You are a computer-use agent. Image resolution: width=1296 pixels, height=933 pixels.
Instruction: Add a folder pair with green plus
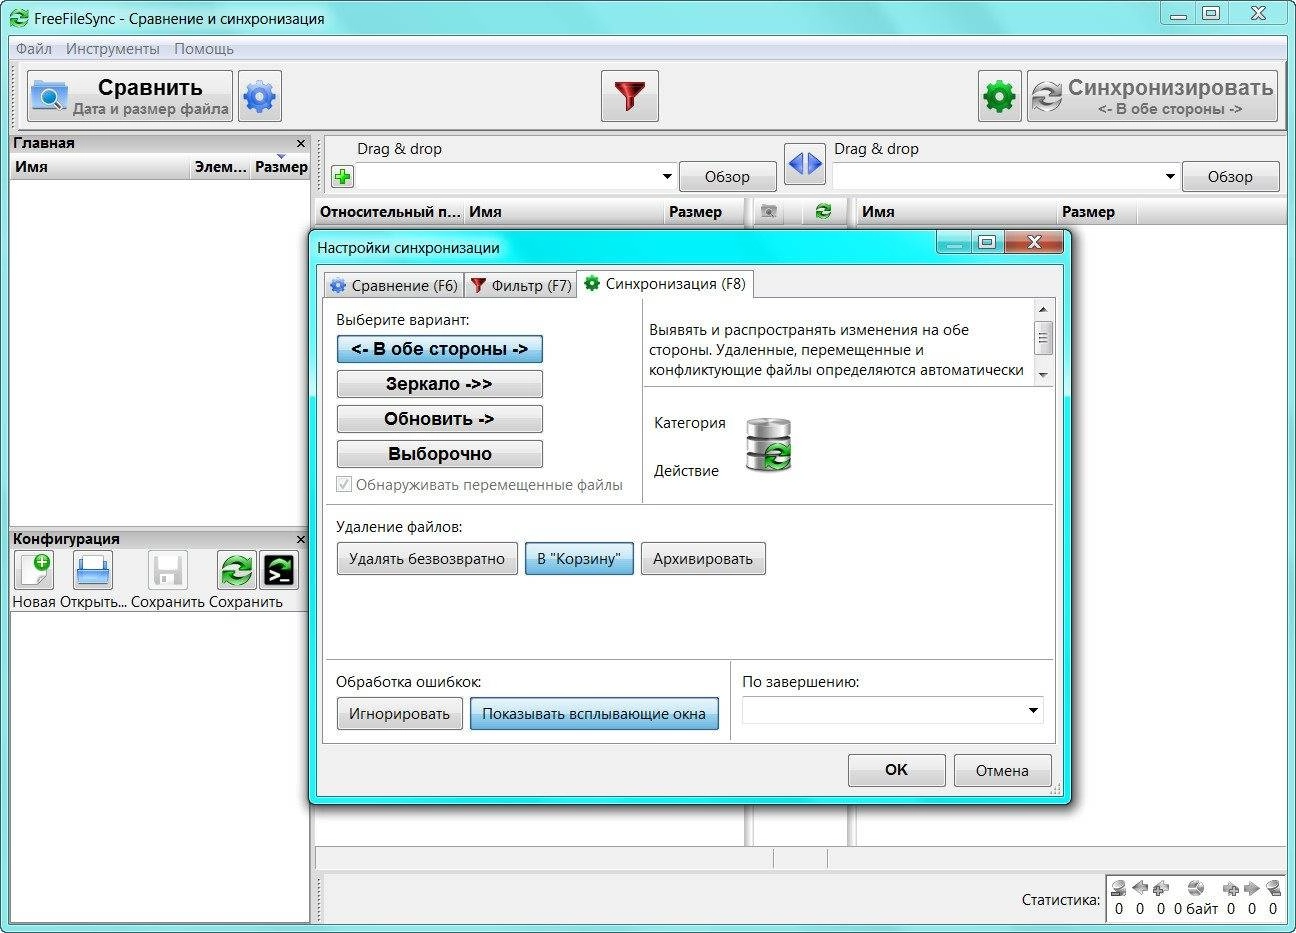tap(343, 177)
